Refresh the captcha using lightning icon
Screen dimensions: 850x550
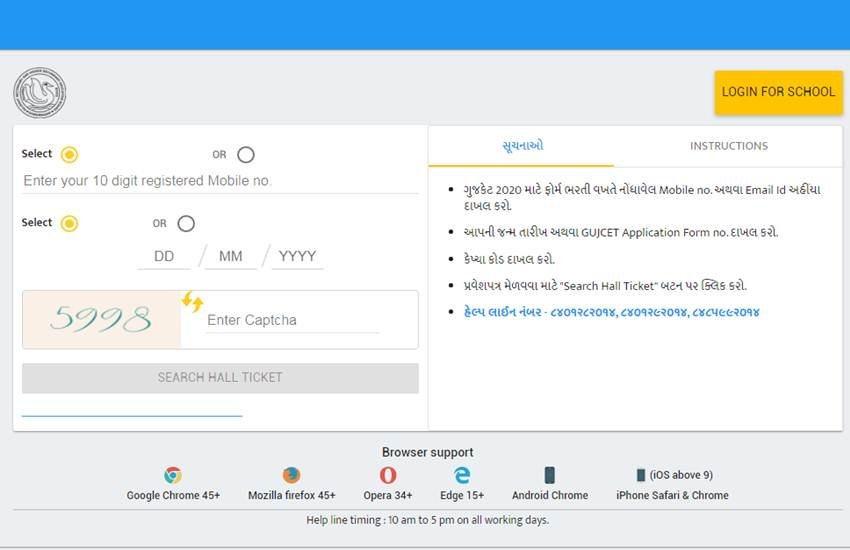(192, 301)
